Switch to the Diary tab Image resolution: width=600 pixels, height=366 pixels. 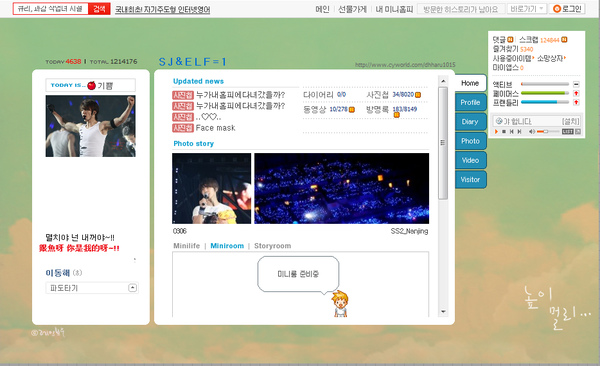click(471, 122)
